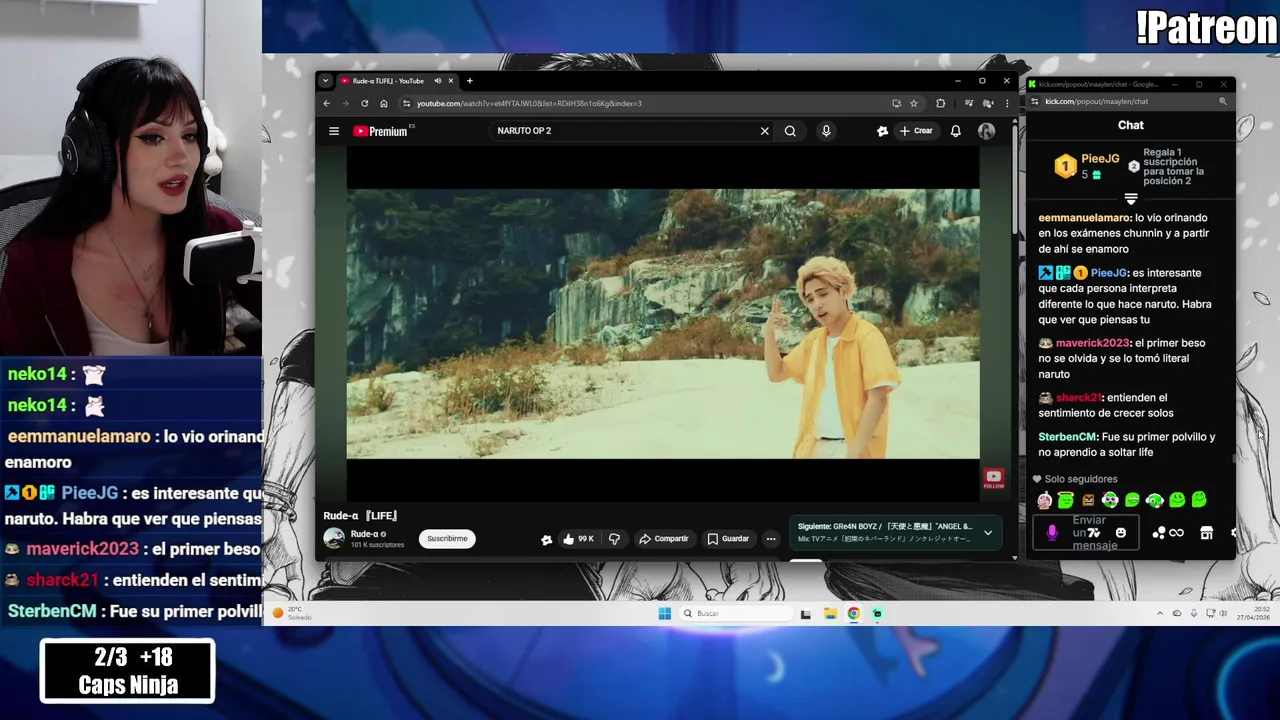Collapse the leaderboard with the arrow handle
1280x720 pixels.
point(1131,199)
